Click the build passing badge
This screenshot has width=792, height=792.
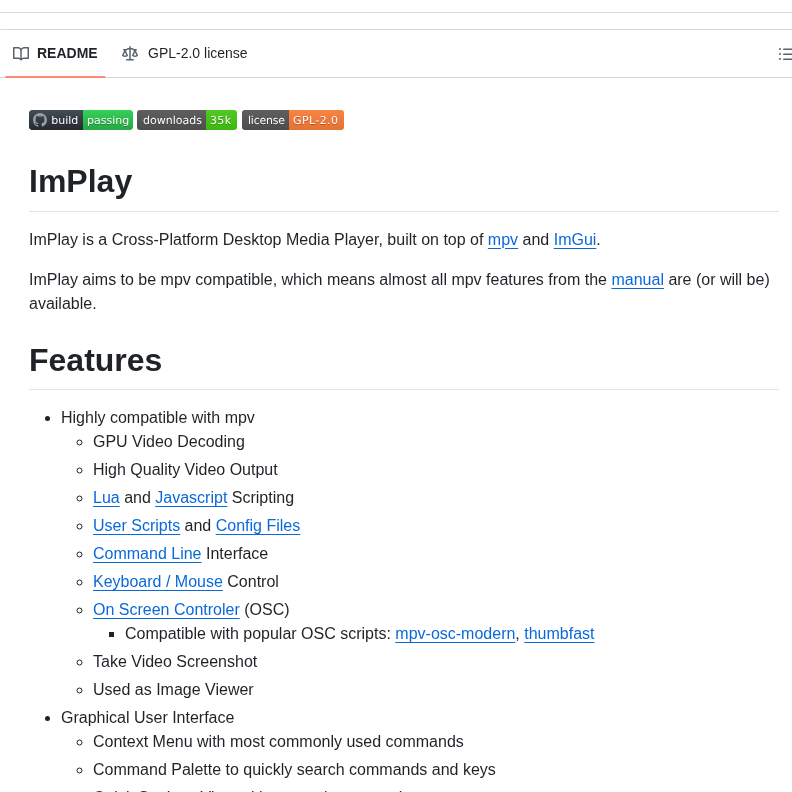(81, 120)
